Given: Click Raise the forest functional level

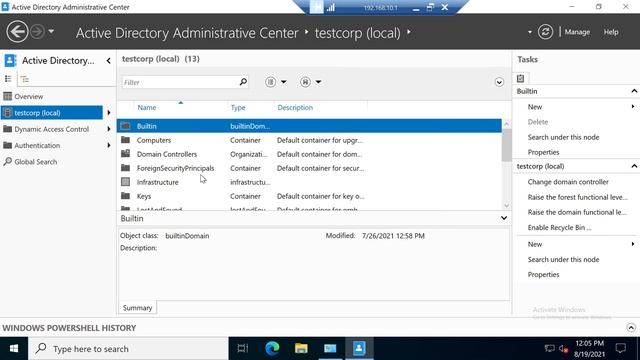Looking at the screenshot, I should 578,197.
